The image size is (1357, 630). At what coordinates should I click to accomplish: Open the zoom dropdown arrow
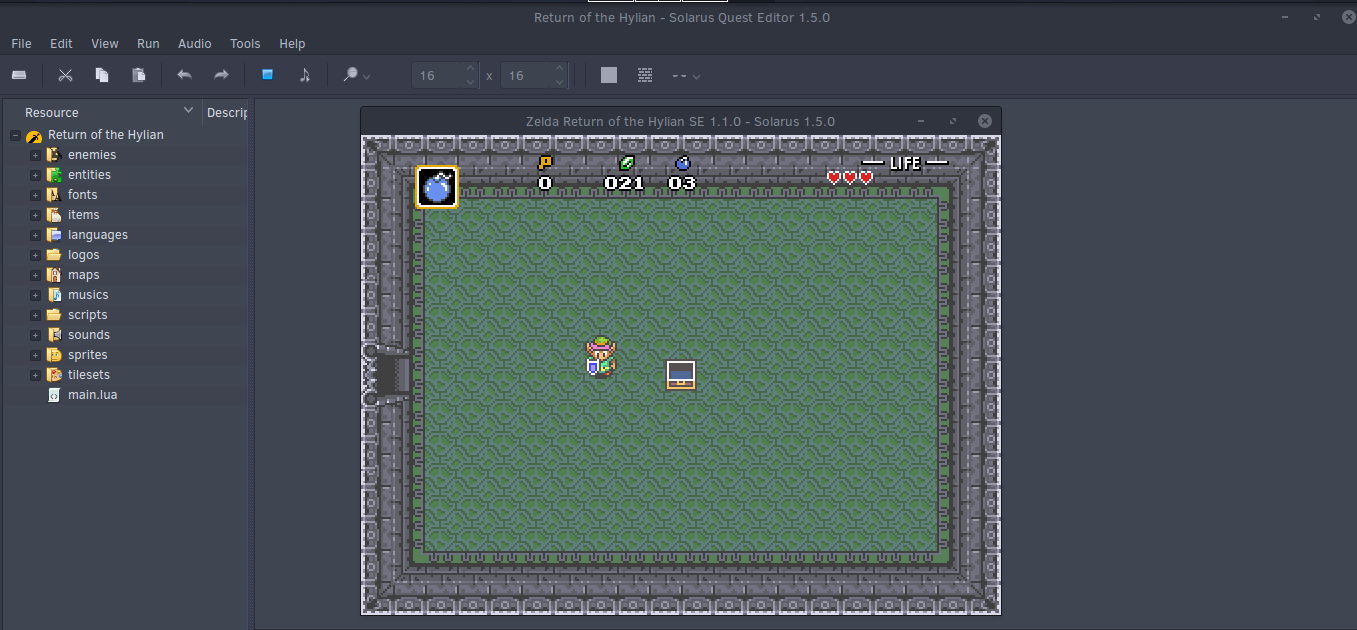pyautogui.click(x=367, y=76)
